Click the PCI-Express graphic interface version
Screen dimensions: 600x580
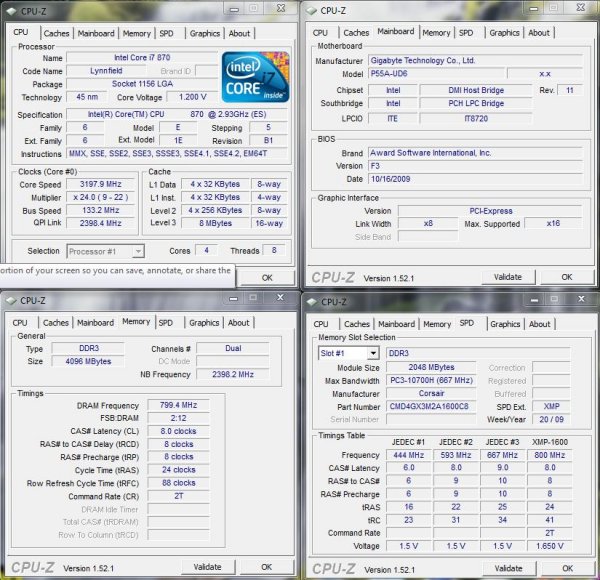click(490, 211)
